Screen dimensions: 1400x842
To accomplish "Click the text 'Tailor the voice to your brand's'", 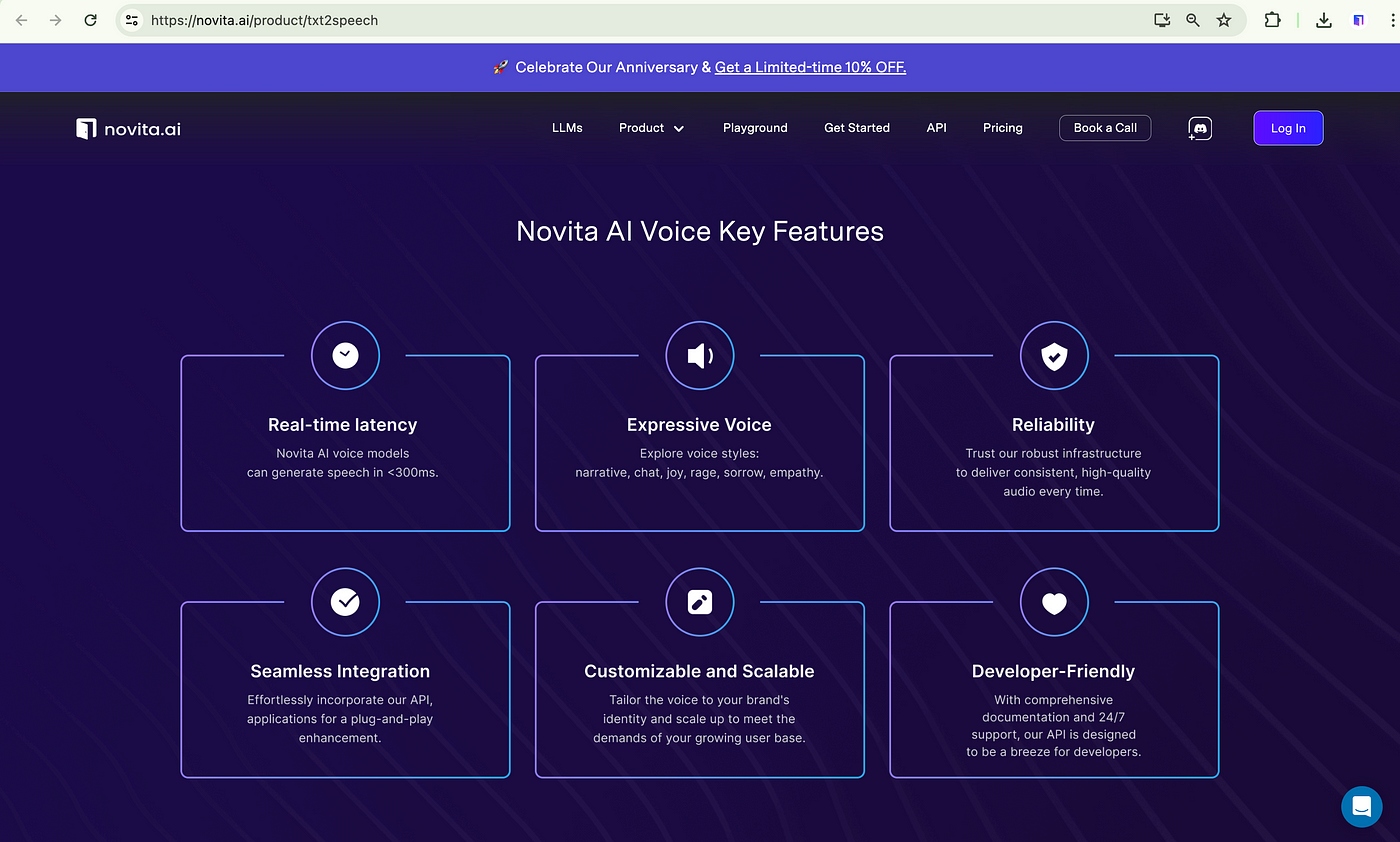I will (699, 700).
